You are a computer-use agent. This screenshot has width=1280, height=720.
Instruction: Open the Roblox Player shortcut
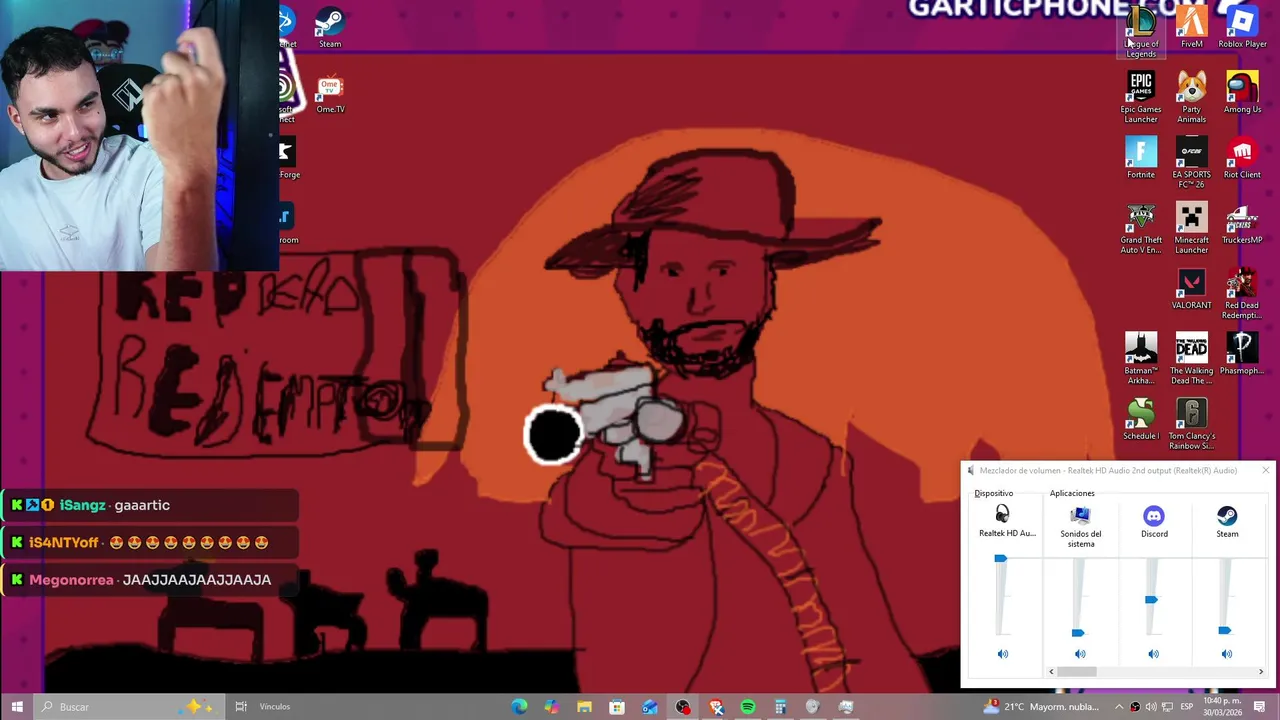click(x=1242, y=26)
